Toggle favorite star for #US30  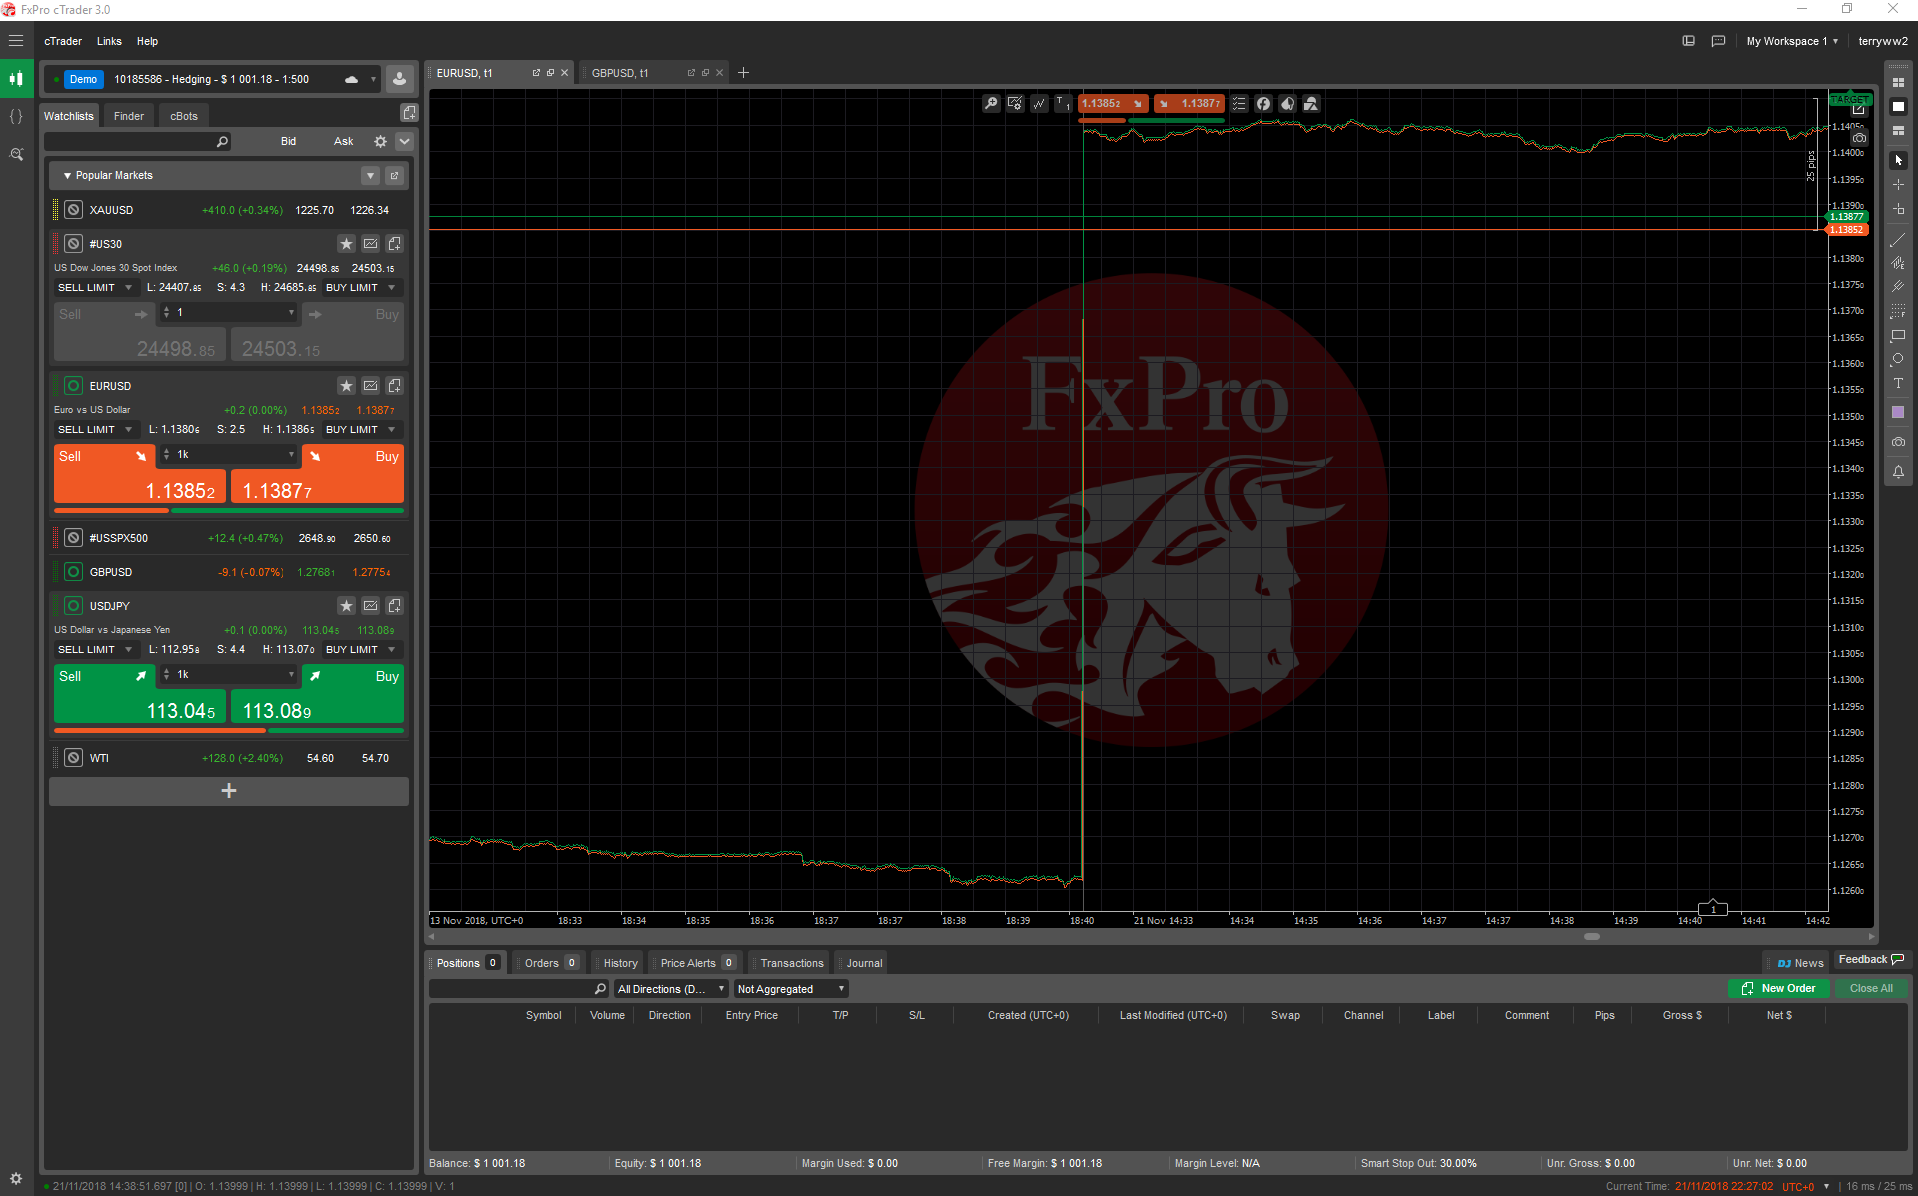point(346,244)
